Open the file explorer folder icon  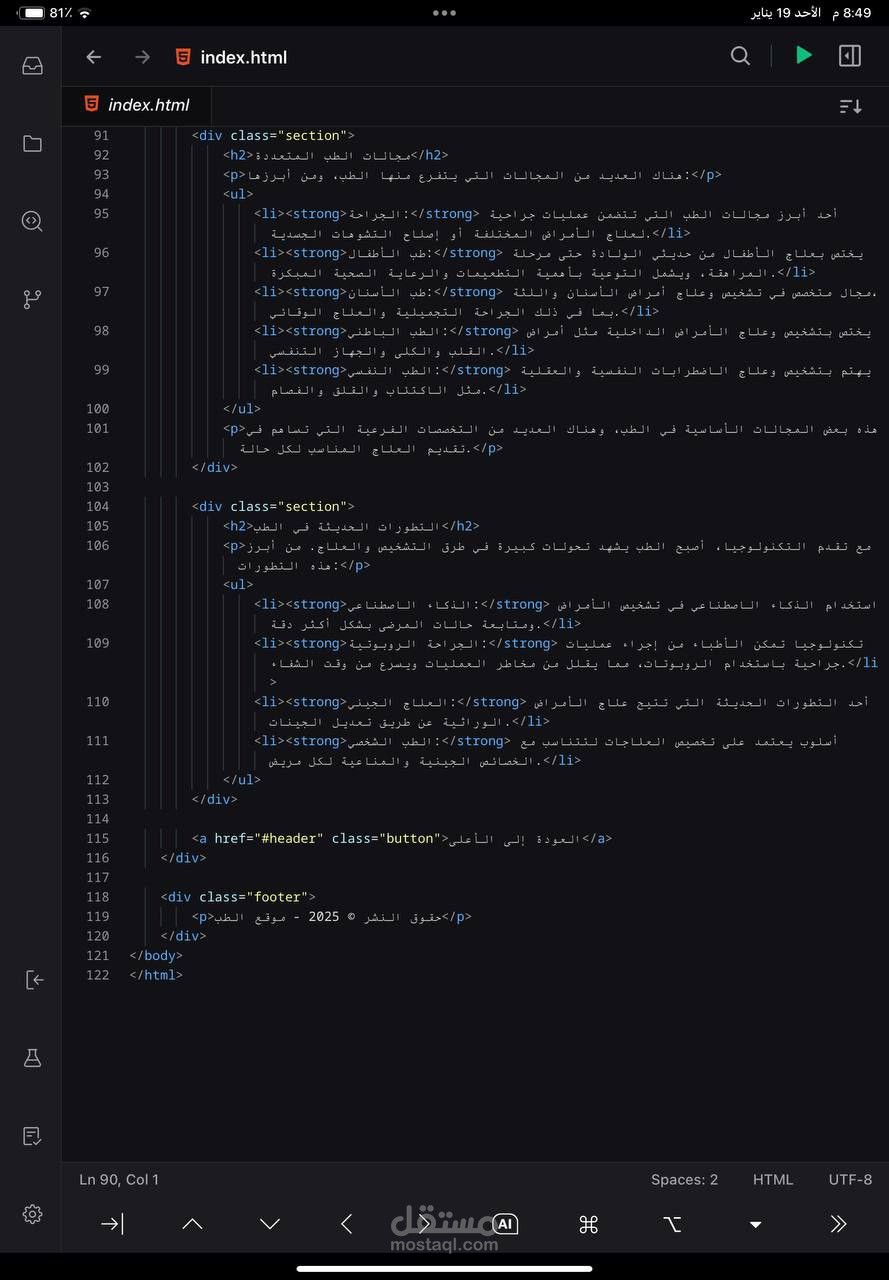point(32,144)
